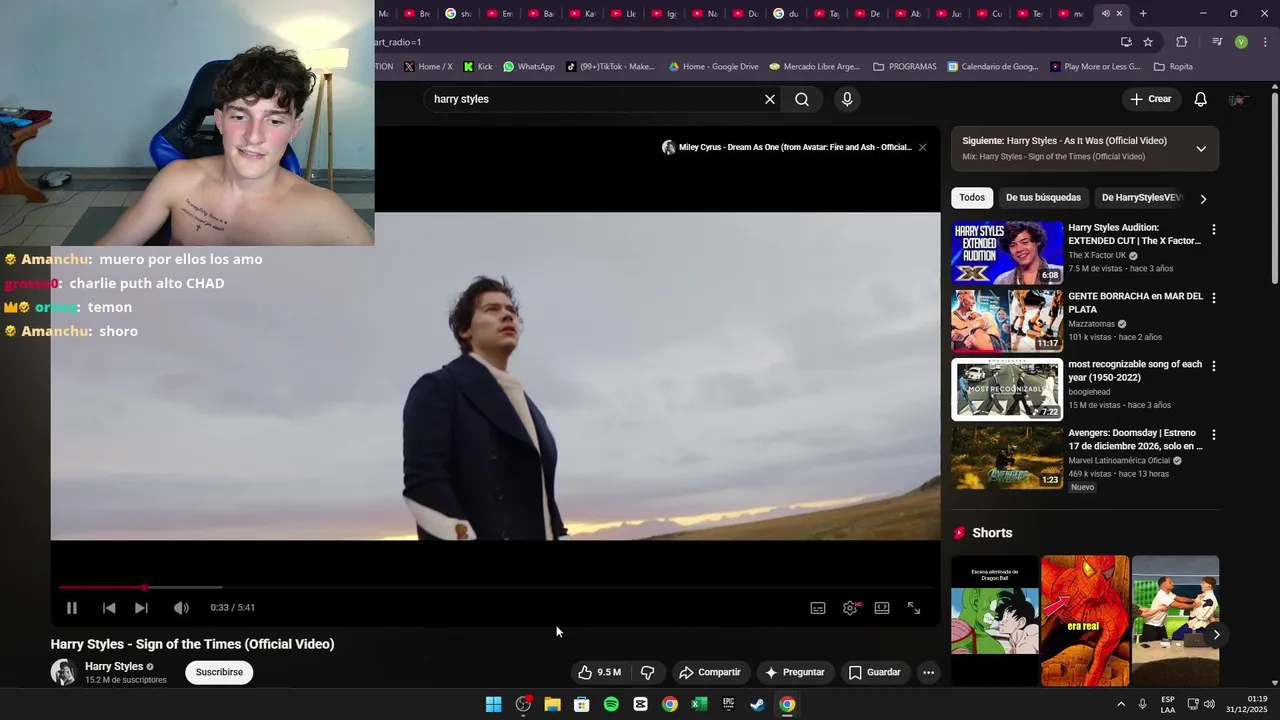Open the 'era real' Spider-Man short
The image size is (1280, 720).
coord(1085,621)
